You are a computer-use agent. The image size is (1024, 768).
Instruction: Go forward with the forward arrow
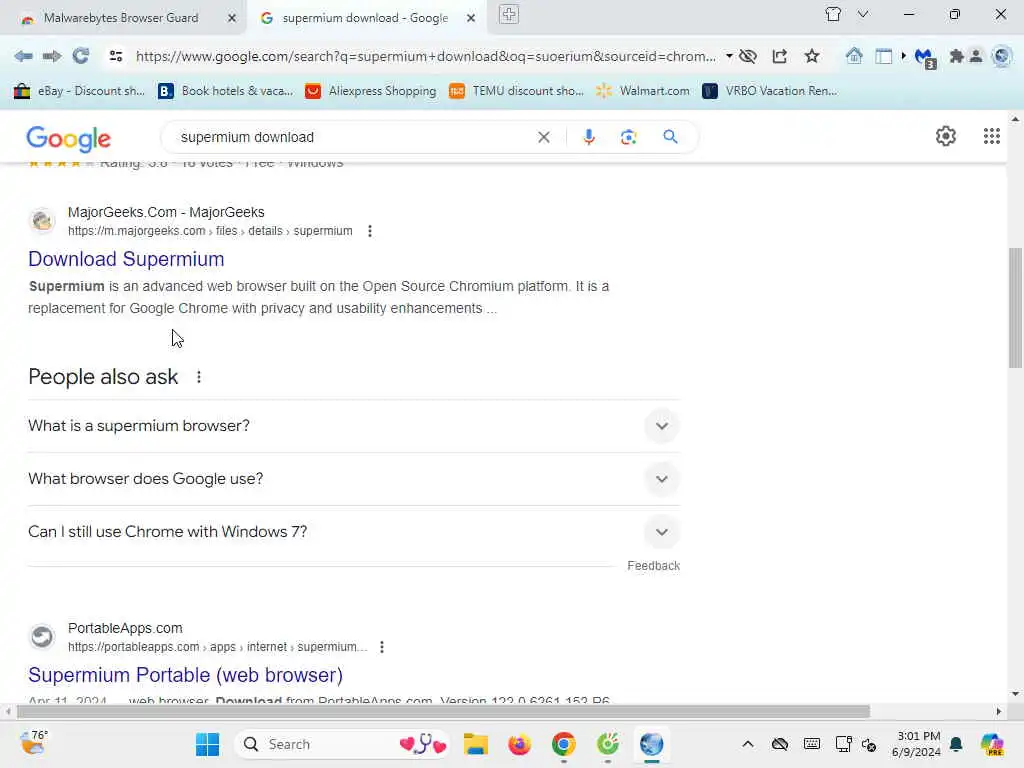52,56
